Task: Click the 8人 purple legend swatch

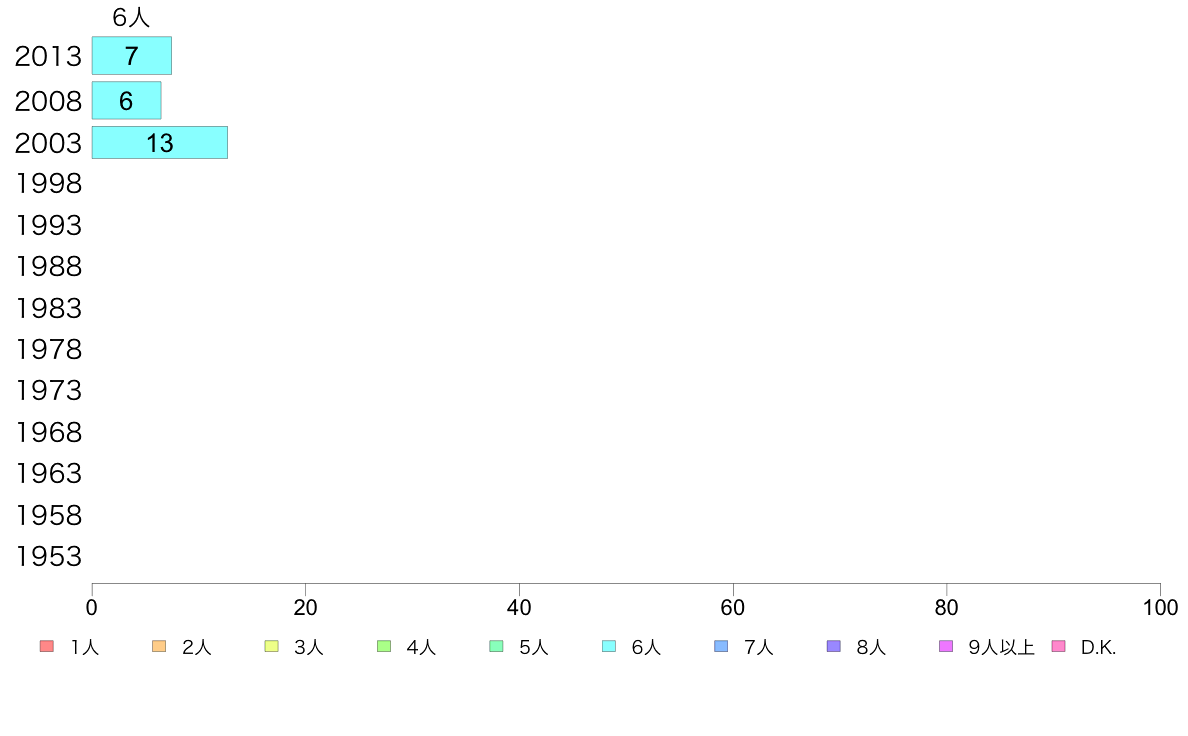Action: [x=833, y=647]
